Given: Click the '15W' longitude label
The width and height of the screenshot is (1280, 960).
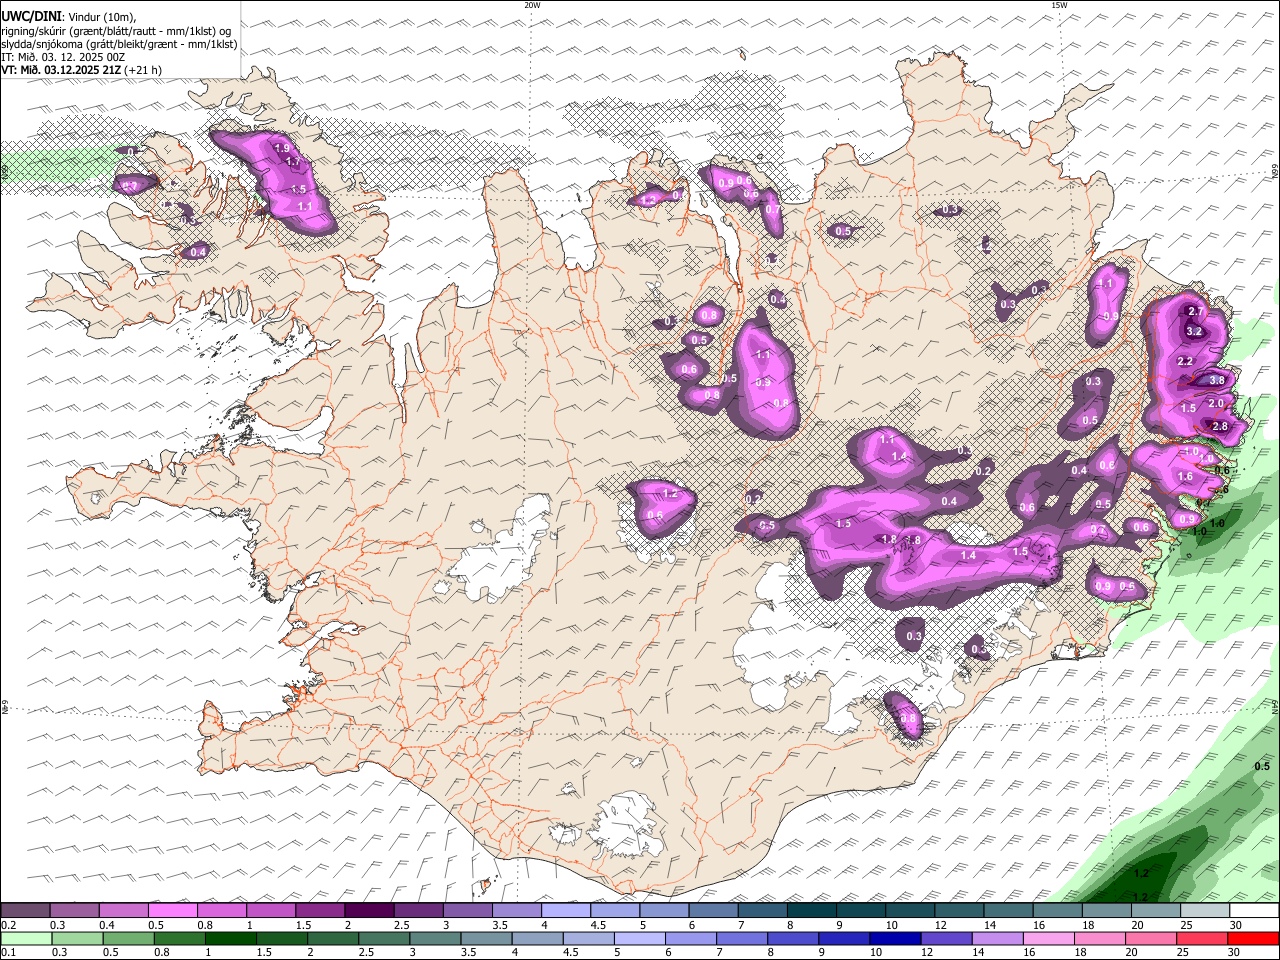Looking at the screenshot, I should point(1059,5).
